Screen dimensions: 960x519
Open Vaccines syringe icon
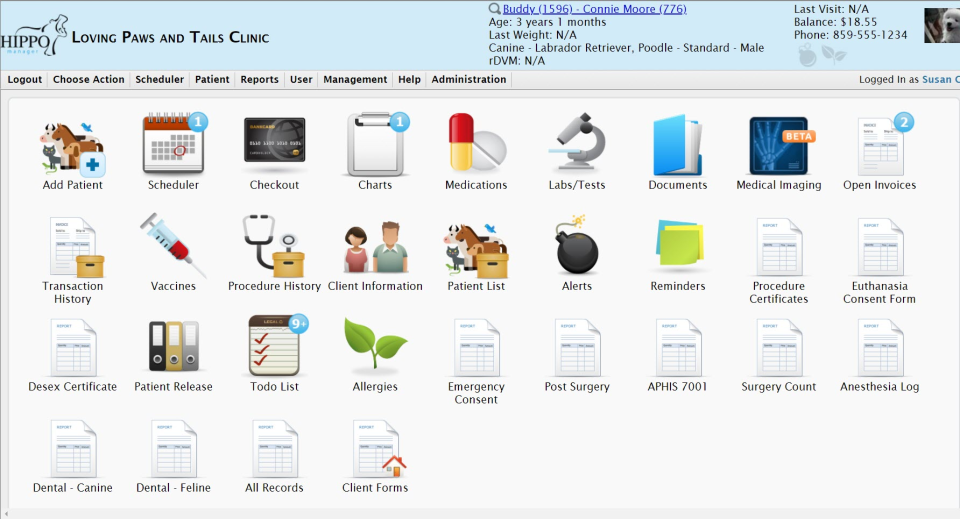pos(173,246)
